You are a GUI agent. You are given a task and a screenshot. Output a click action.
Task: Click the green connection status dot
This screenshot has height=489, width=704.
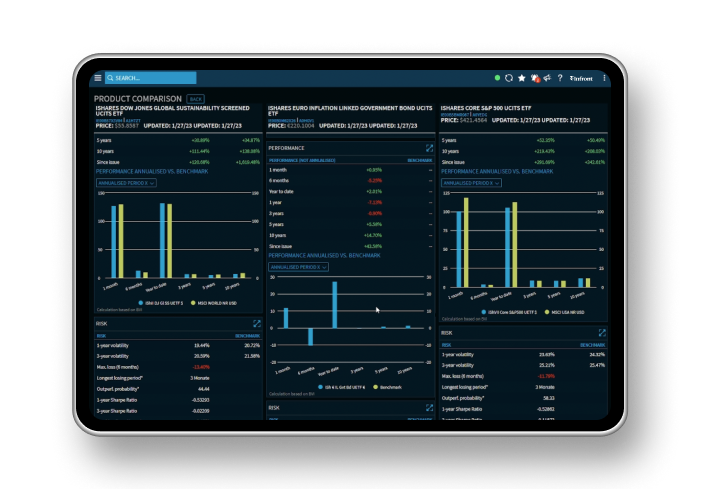497,78
